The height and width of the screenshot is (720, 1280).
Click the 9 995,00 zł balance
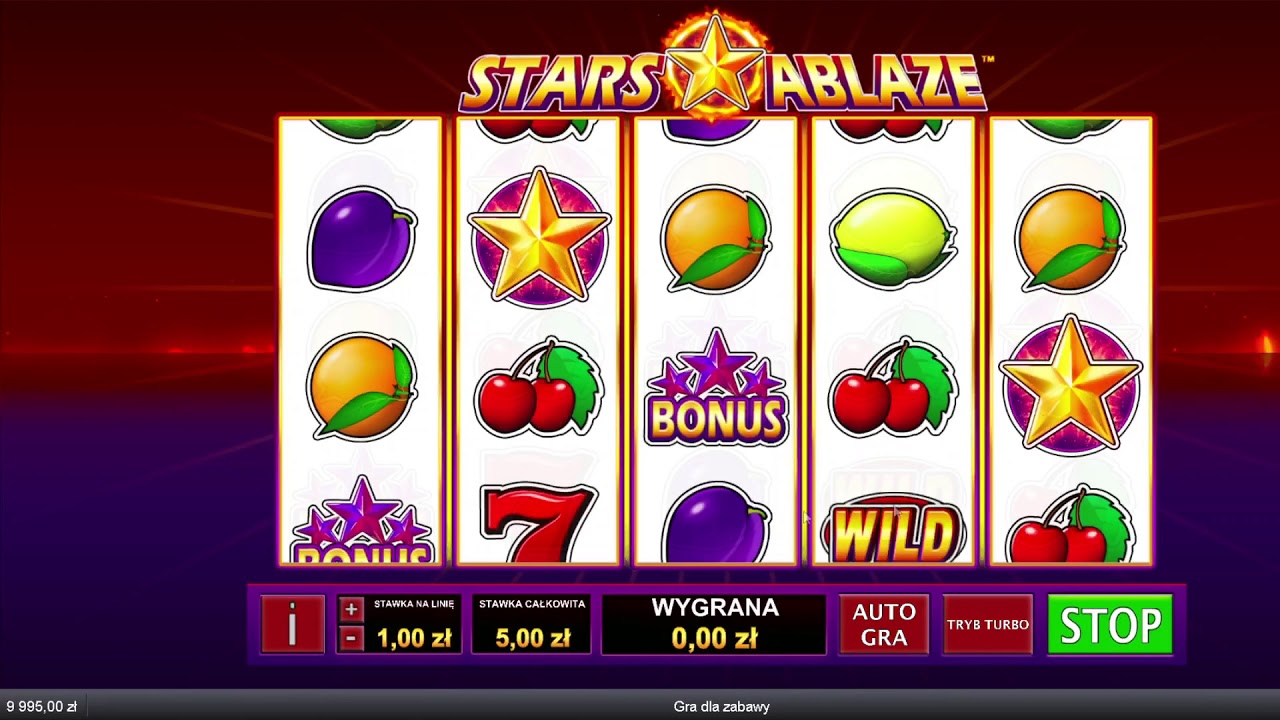[x=41, y=707]
